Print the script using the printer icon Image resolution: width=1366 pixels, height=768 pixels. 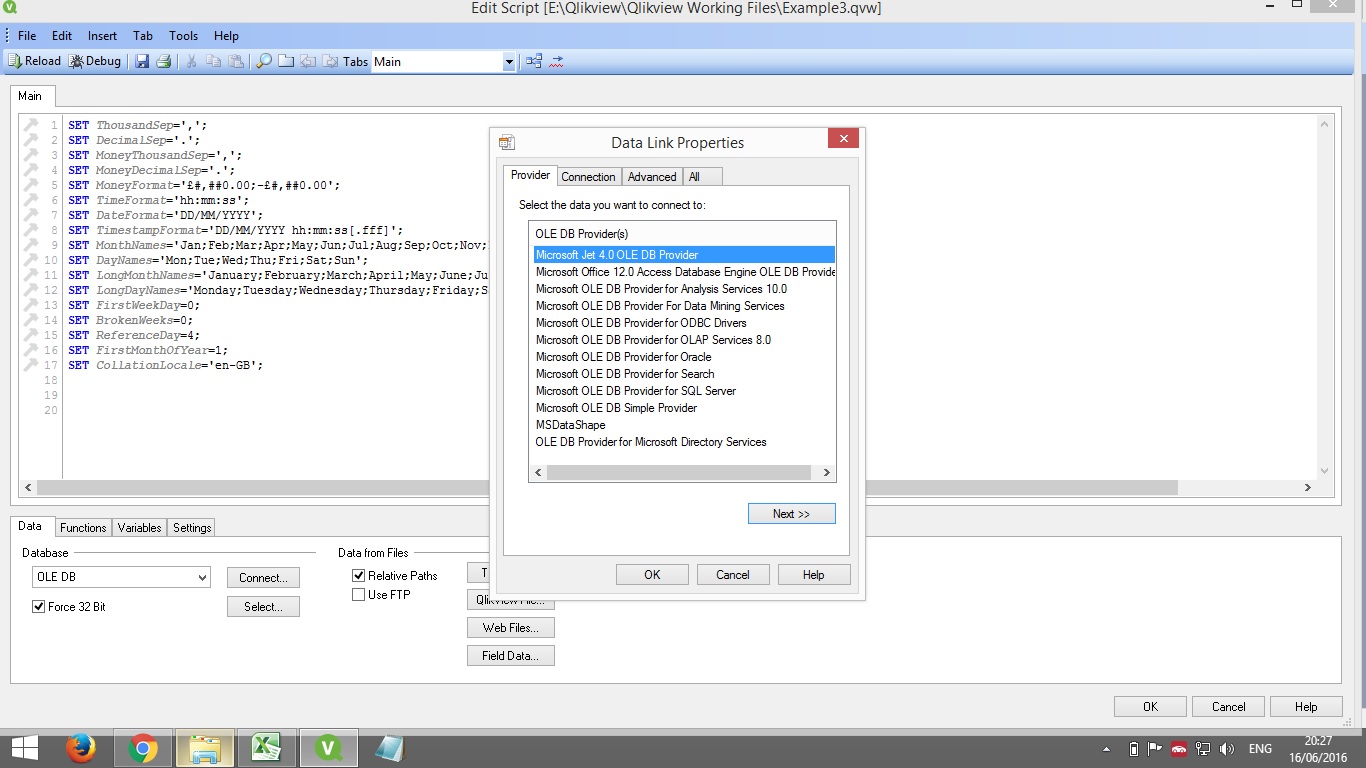164,61
